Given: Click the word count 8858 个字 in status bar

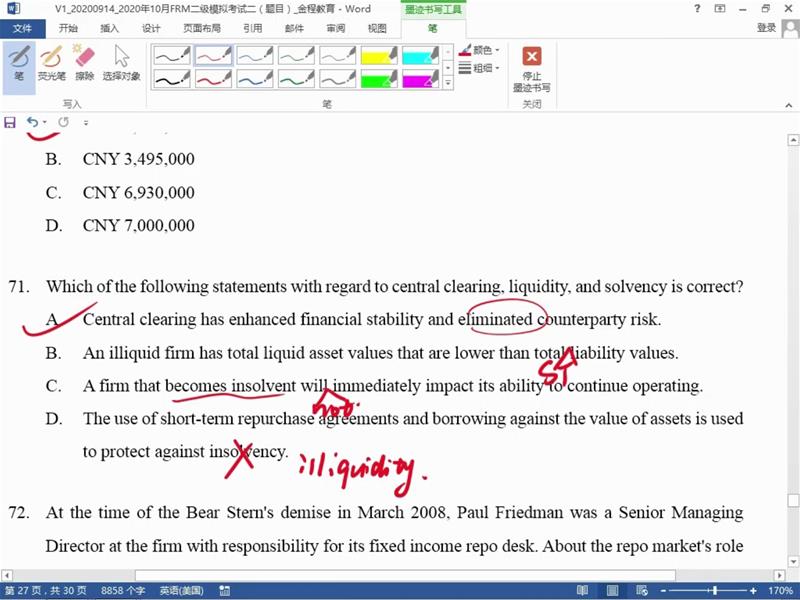Looking at the screenshot, I should [125, 591].
